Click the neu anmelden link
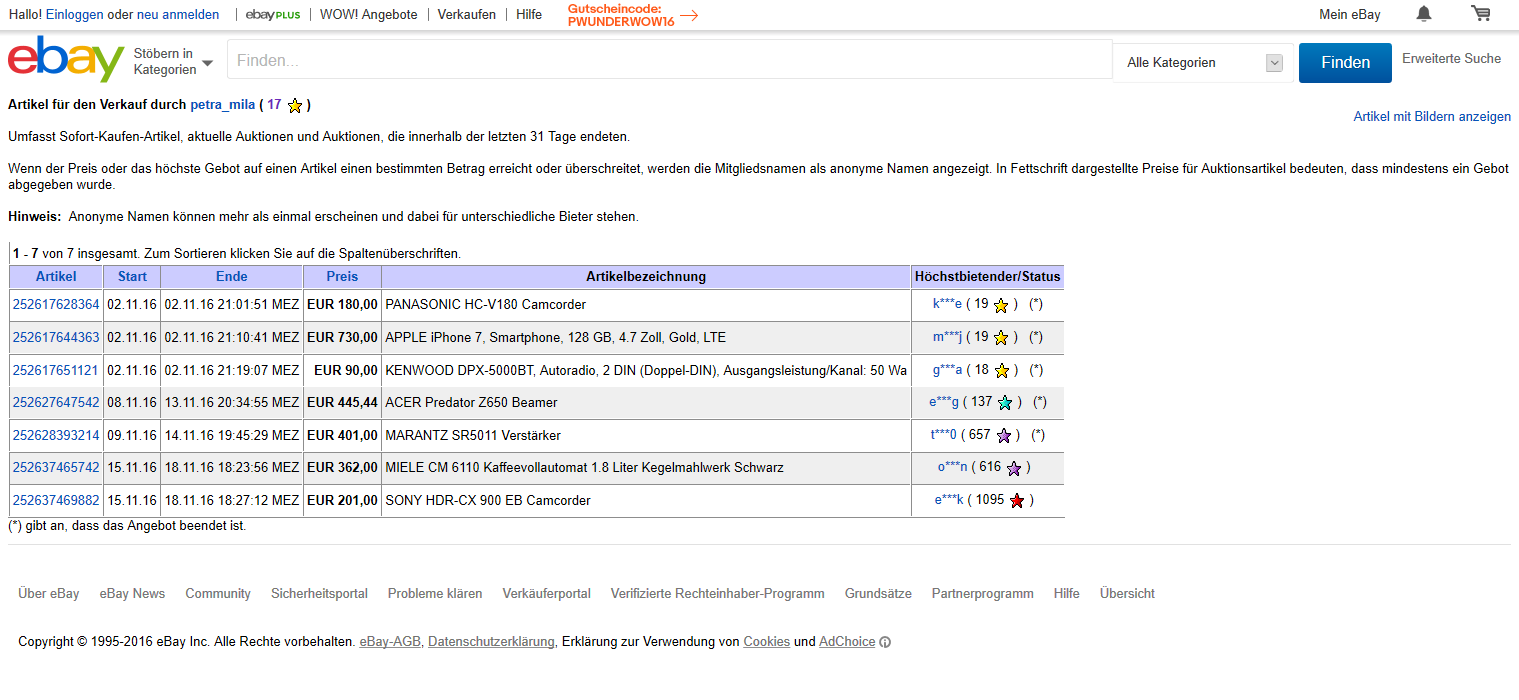Screen dimensions: 1519x700 (178, 14)
